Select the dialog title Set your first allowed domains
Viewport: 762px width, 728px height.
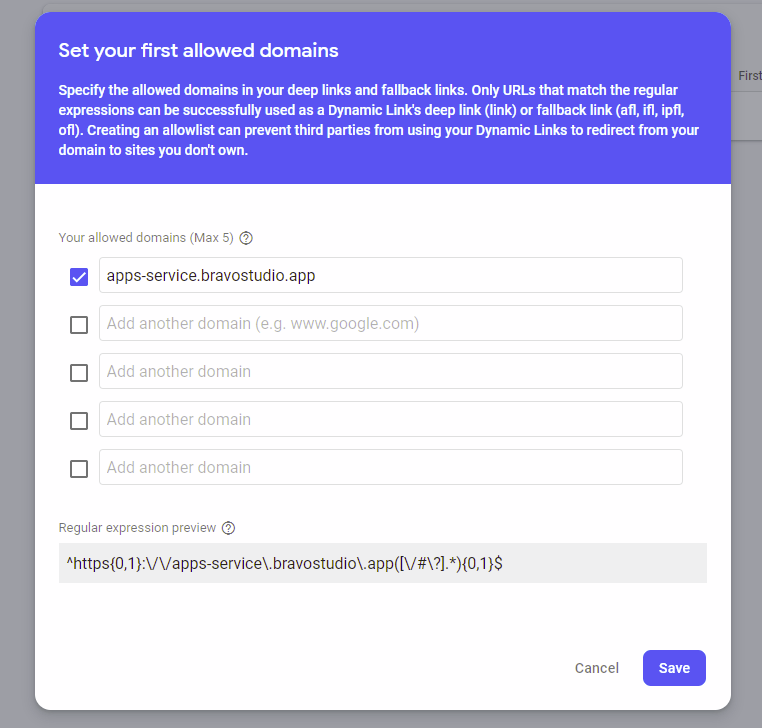tap(198, 51)
